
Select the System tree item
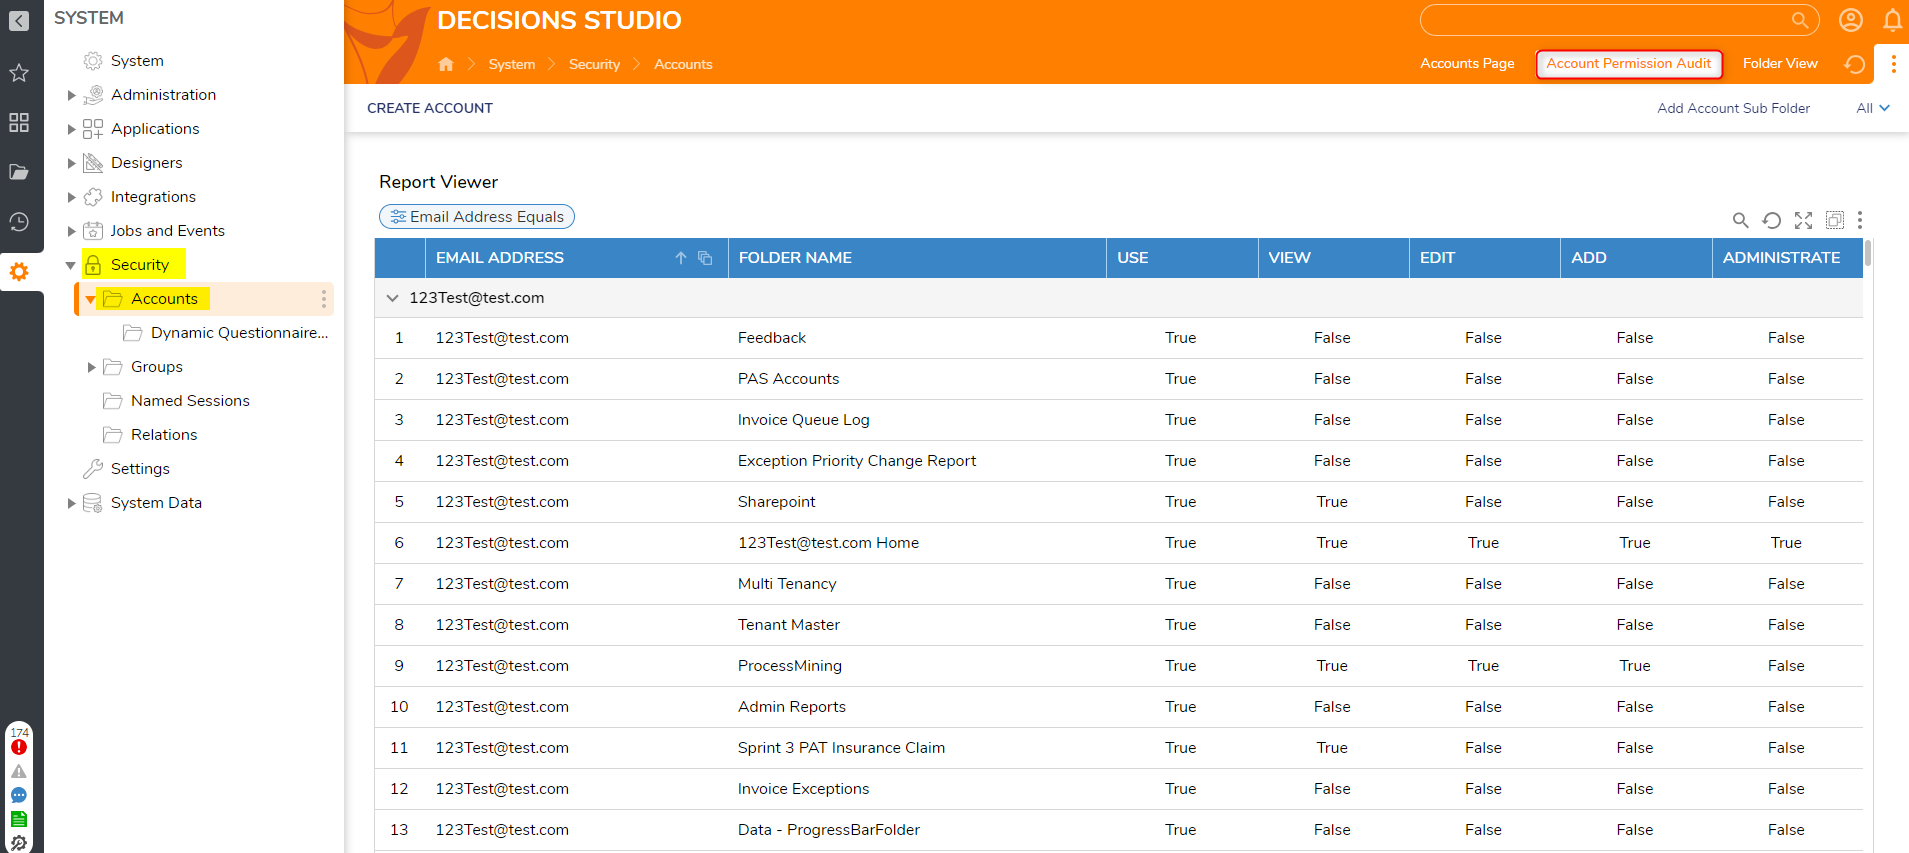click(137, 61)
